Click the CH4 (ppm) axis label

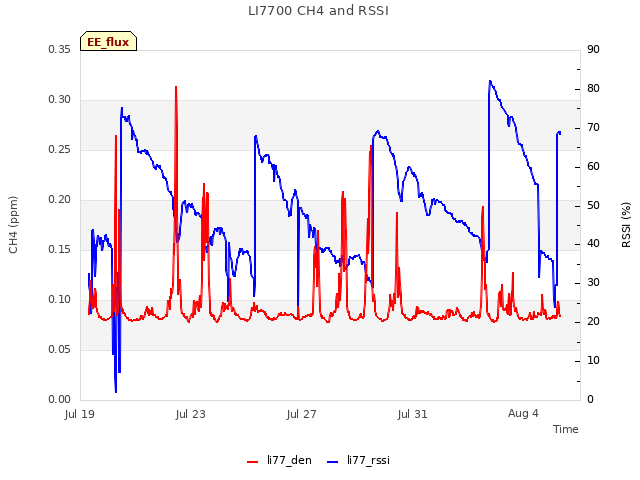click(13, 225)
